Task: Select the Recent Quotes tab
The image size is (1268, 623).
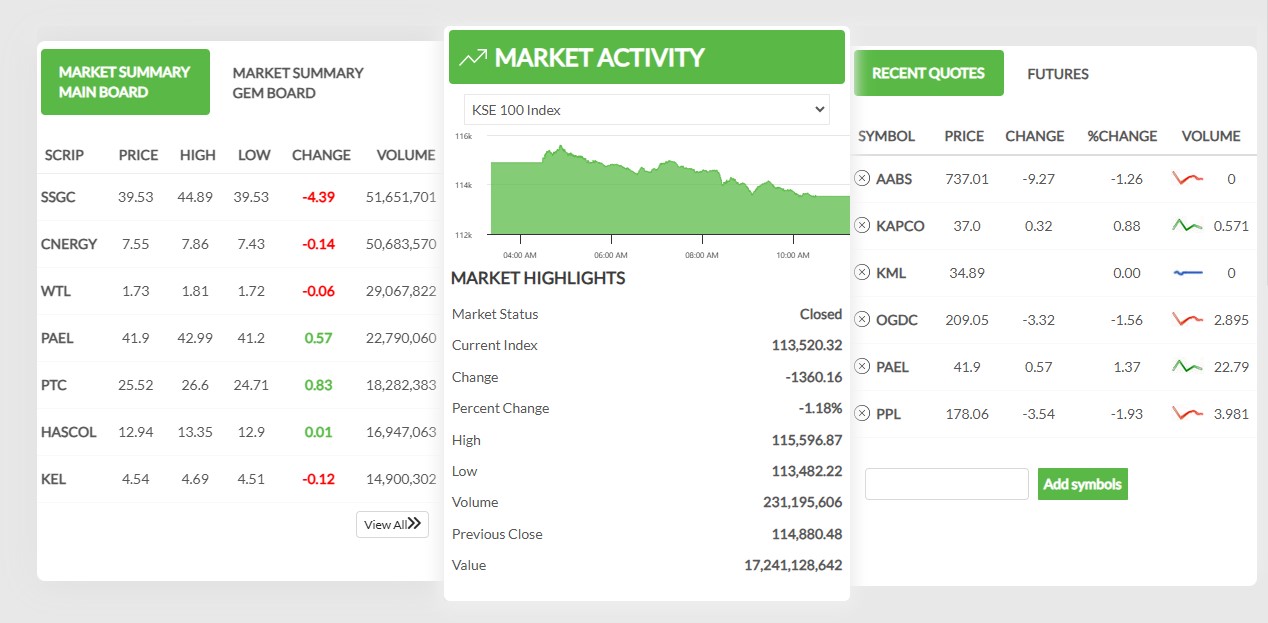Action: (x=928, y=73)
